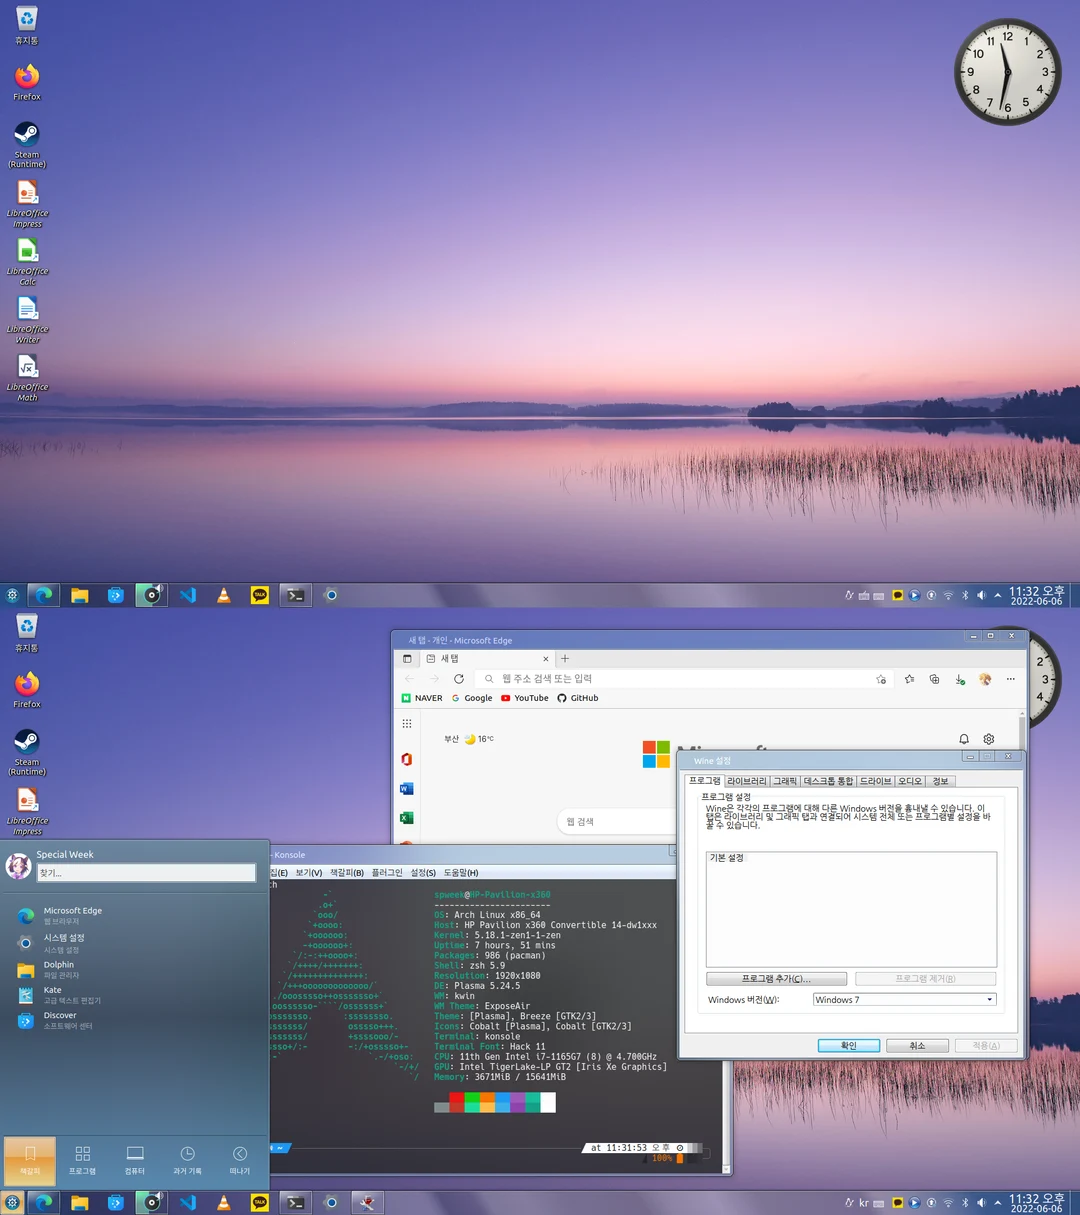Open GitHub from Edge's favorites bar
The image size is (1080, 1215).
coord(577,697)
